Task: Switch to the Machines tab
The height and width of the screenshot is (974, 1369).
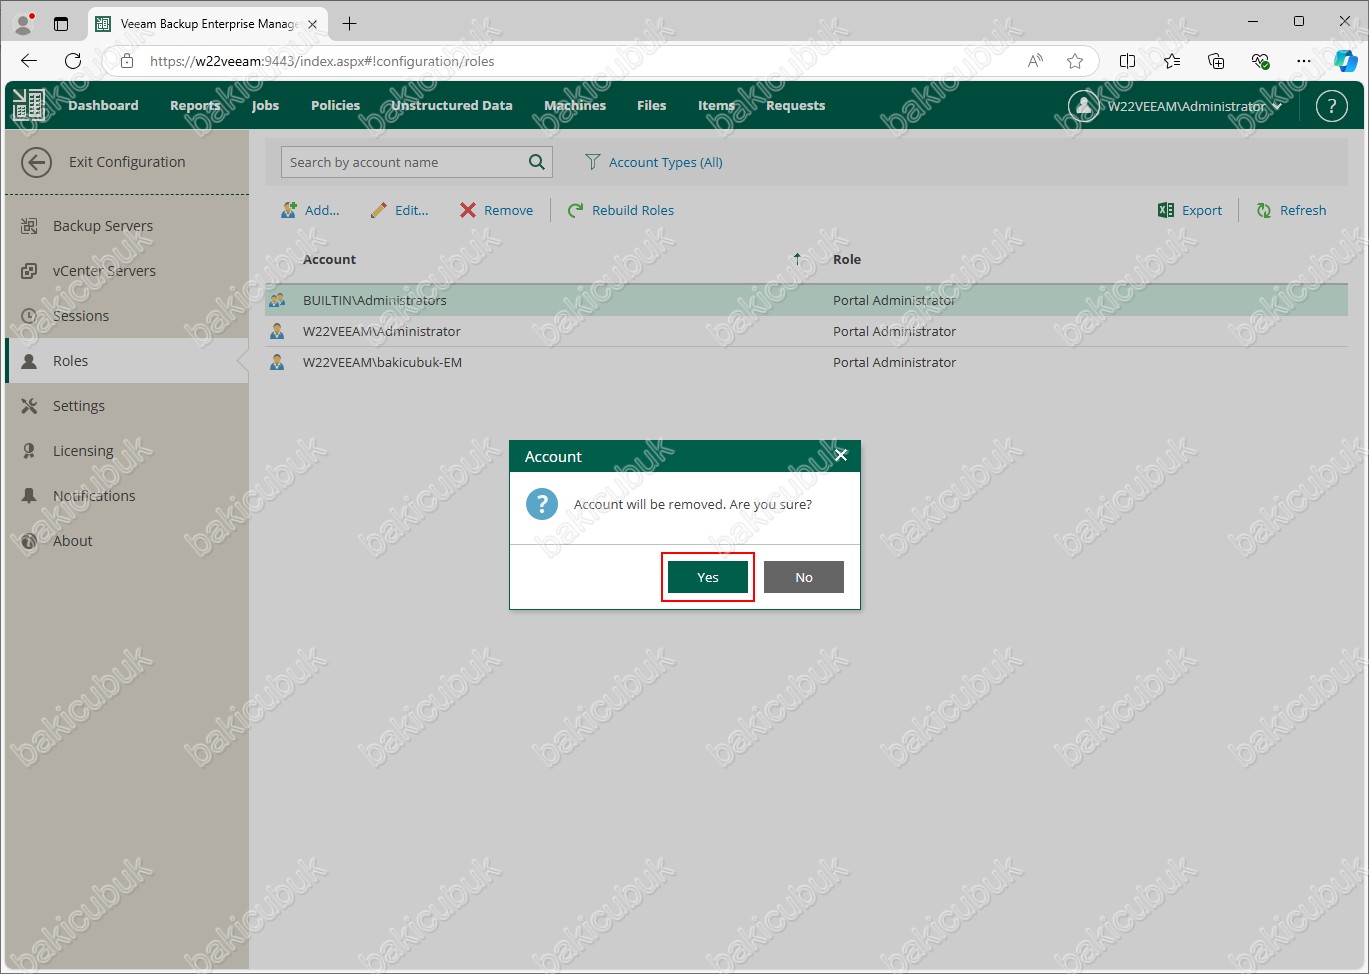Action: [575, 105]
